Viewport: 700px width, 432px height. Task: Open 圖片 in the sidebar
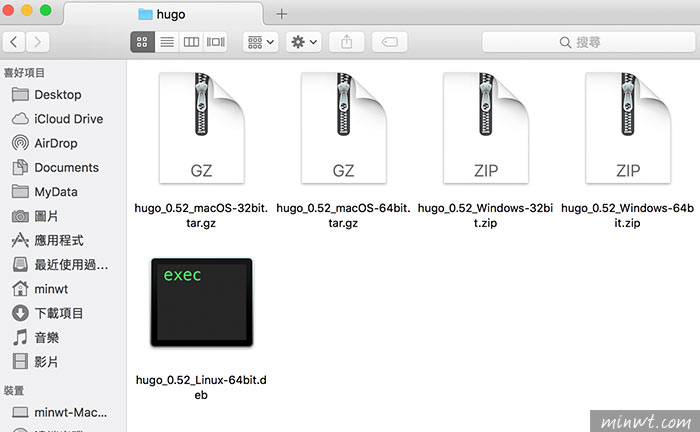point(35,216)
